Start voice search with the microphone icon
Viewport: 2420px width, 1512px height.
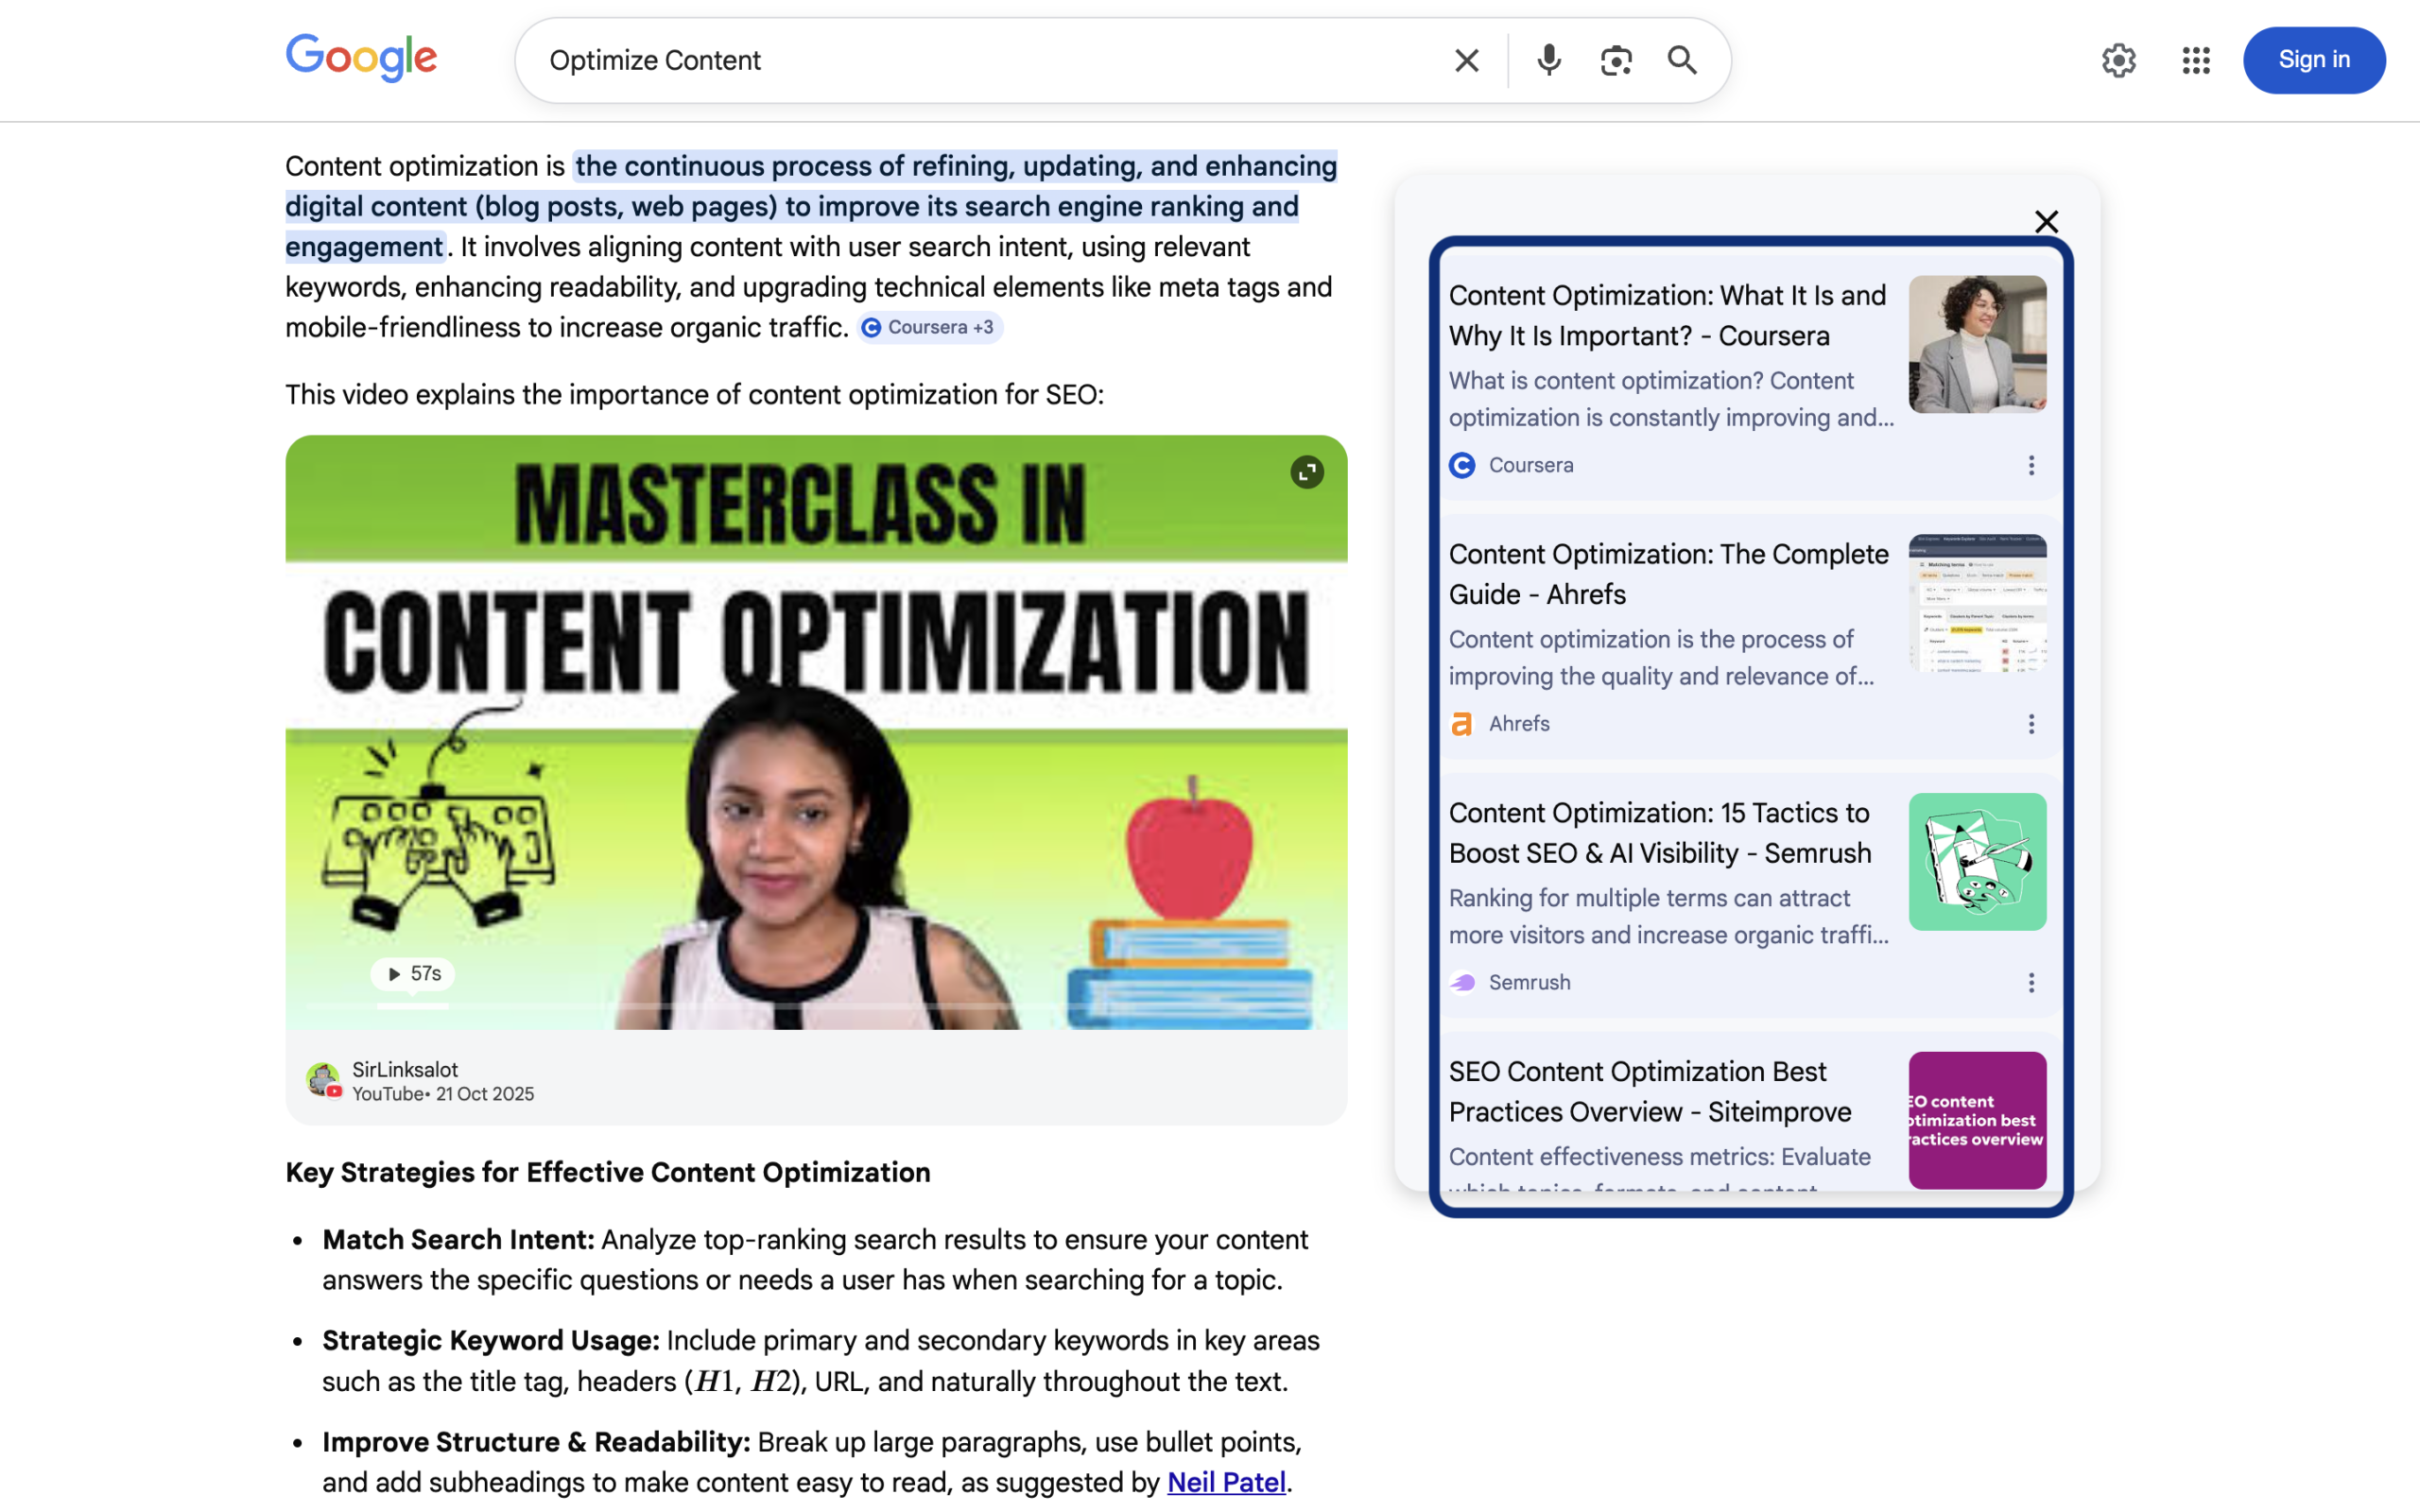(1548, 60)
